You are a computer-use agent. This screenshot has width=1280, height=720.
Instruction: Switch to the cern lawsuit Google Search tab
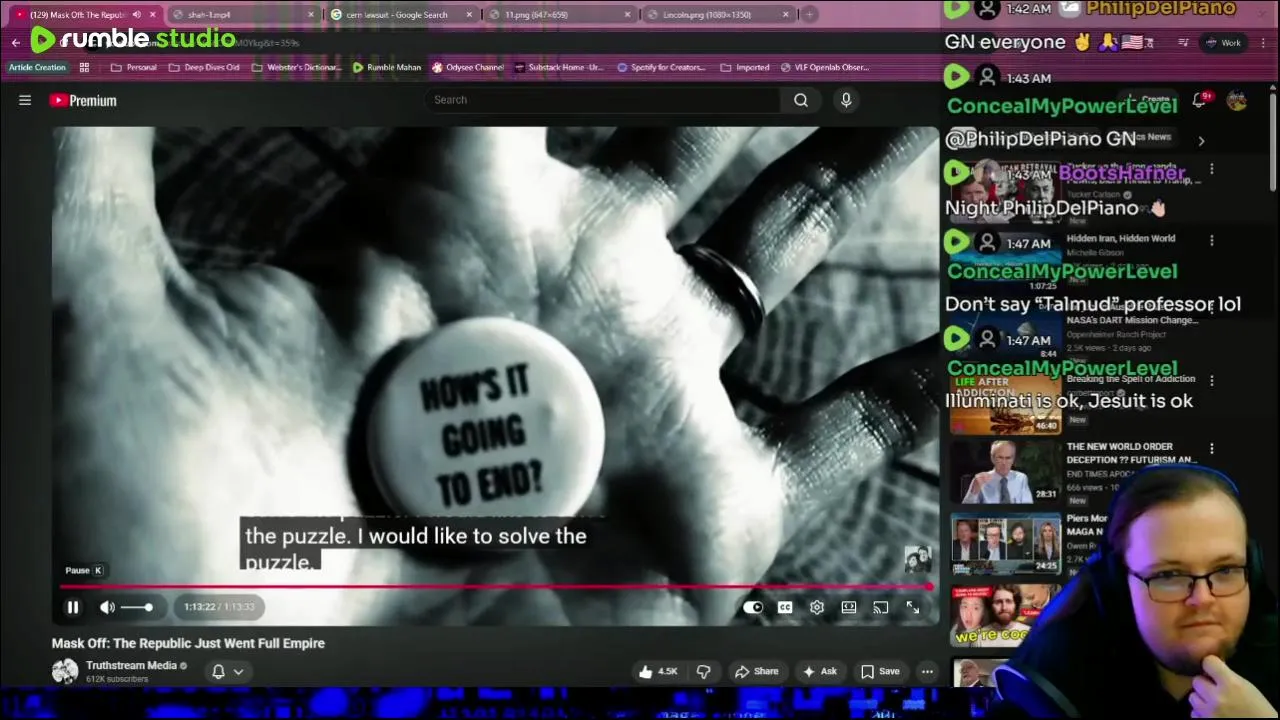pos(397,15)
